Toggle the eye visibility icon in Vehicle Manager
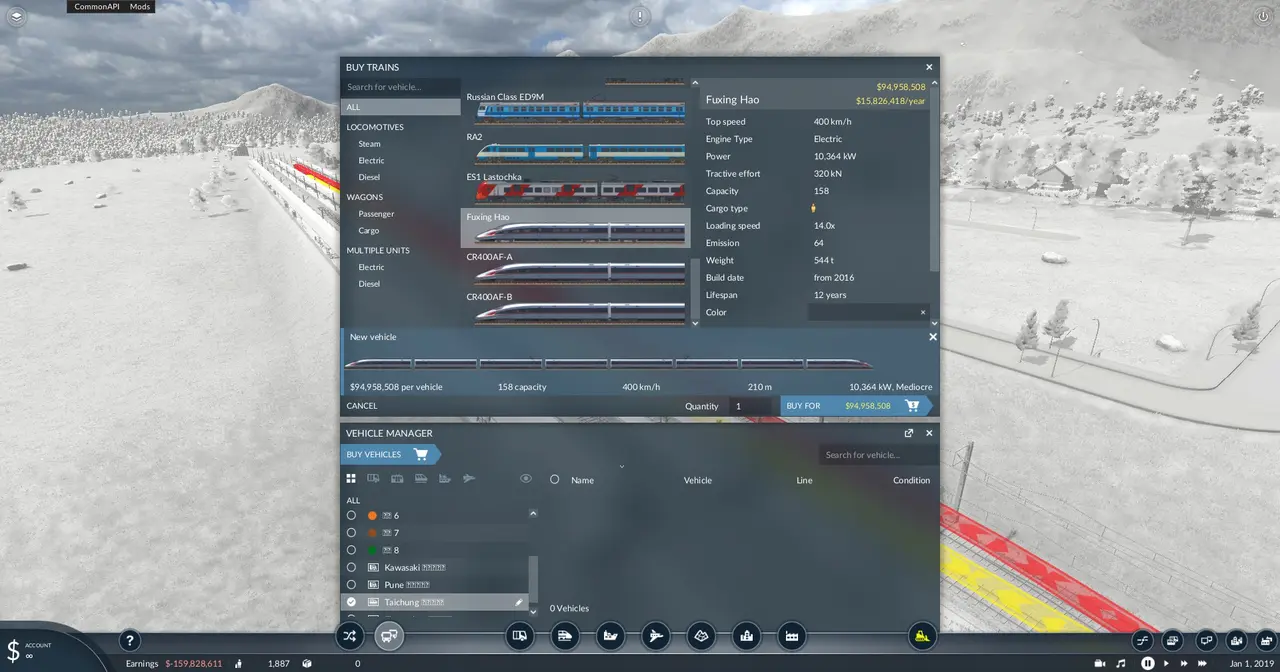1280x672 pixels. click(526, 479)
